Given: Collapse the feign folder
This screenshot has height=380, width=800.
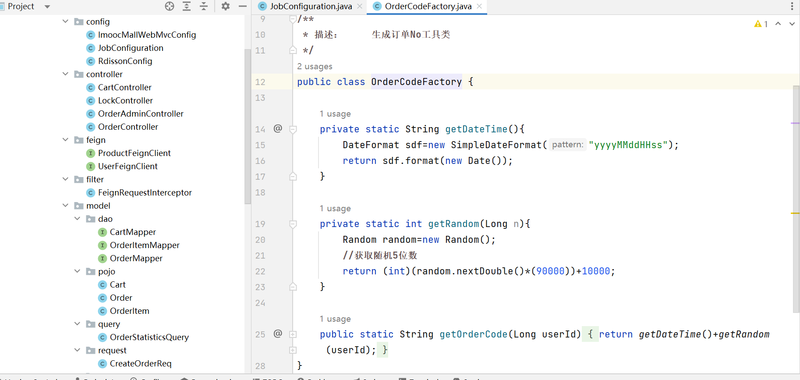Looking at the screenshot, I should [65, 140].
